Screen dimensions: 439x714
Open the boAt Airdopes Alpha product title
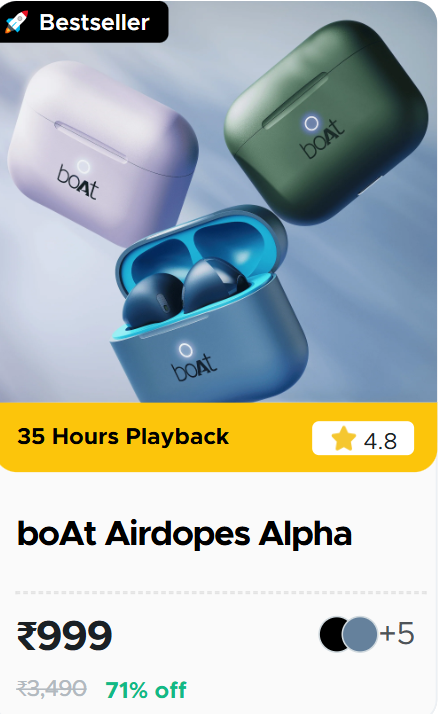point(184,534)
